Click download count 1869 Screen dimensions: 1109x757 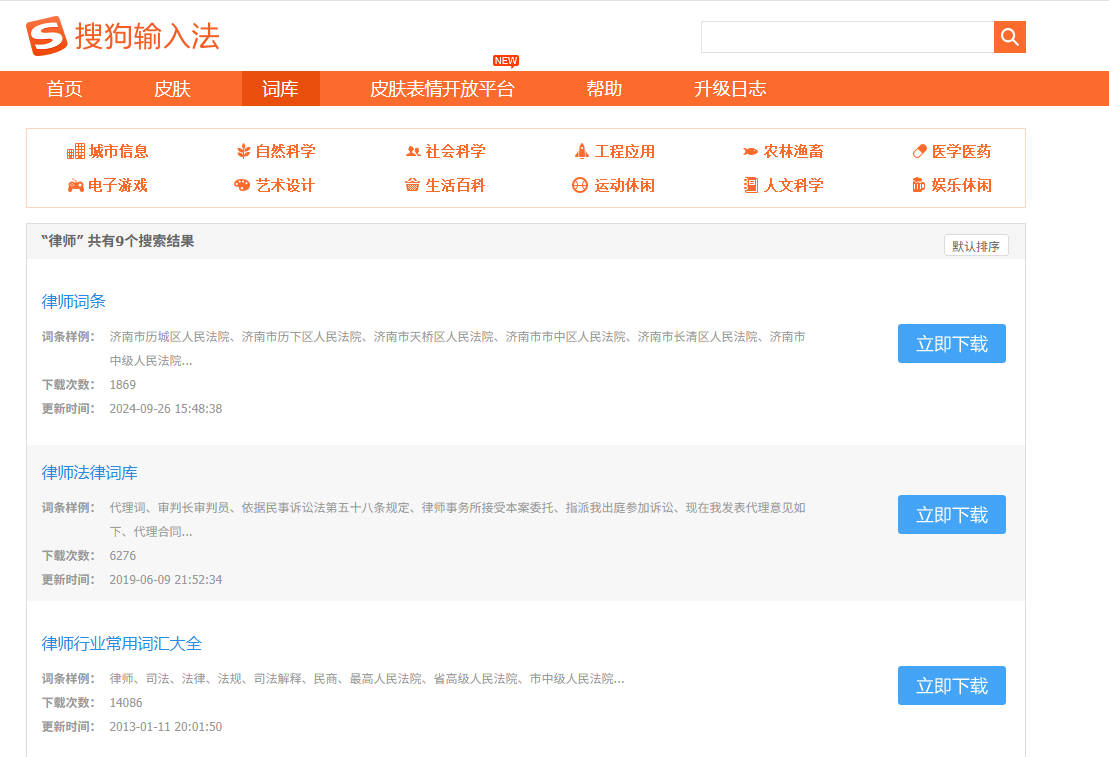(x=122, y=385)
